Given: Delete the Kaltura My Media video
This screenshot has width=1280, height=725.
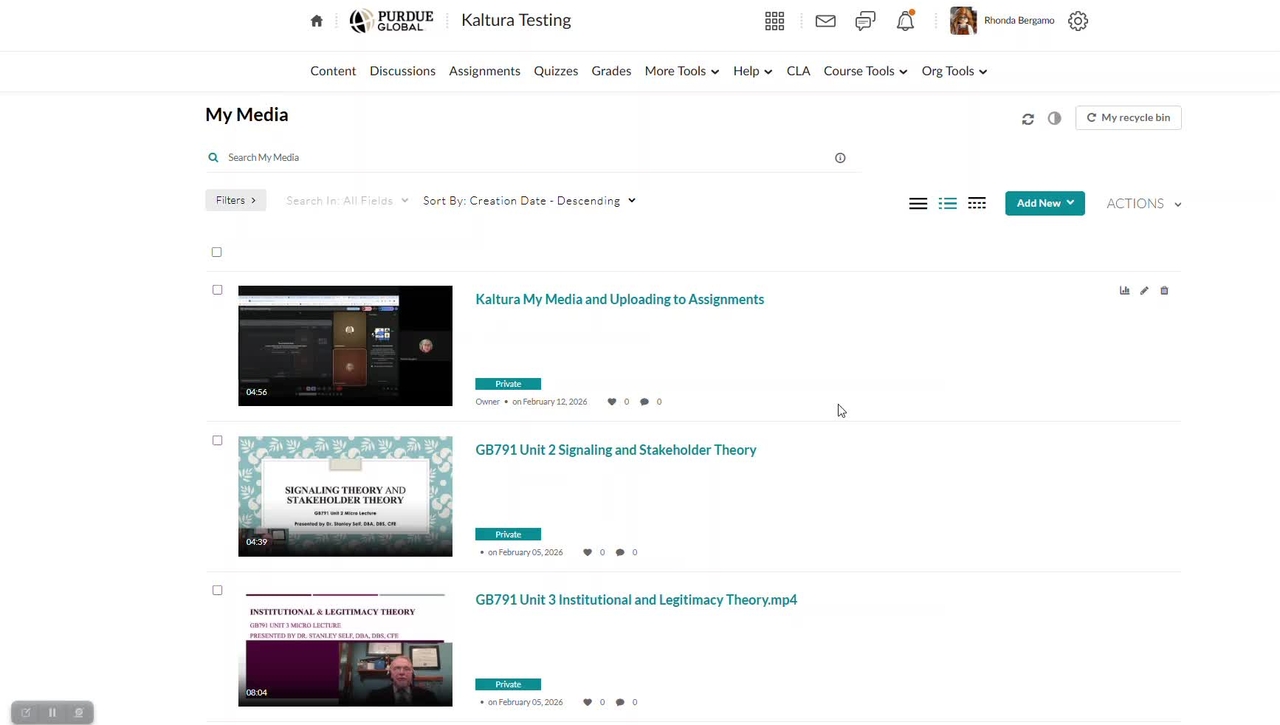Looking at the screenshot, I should (1164, 291).
